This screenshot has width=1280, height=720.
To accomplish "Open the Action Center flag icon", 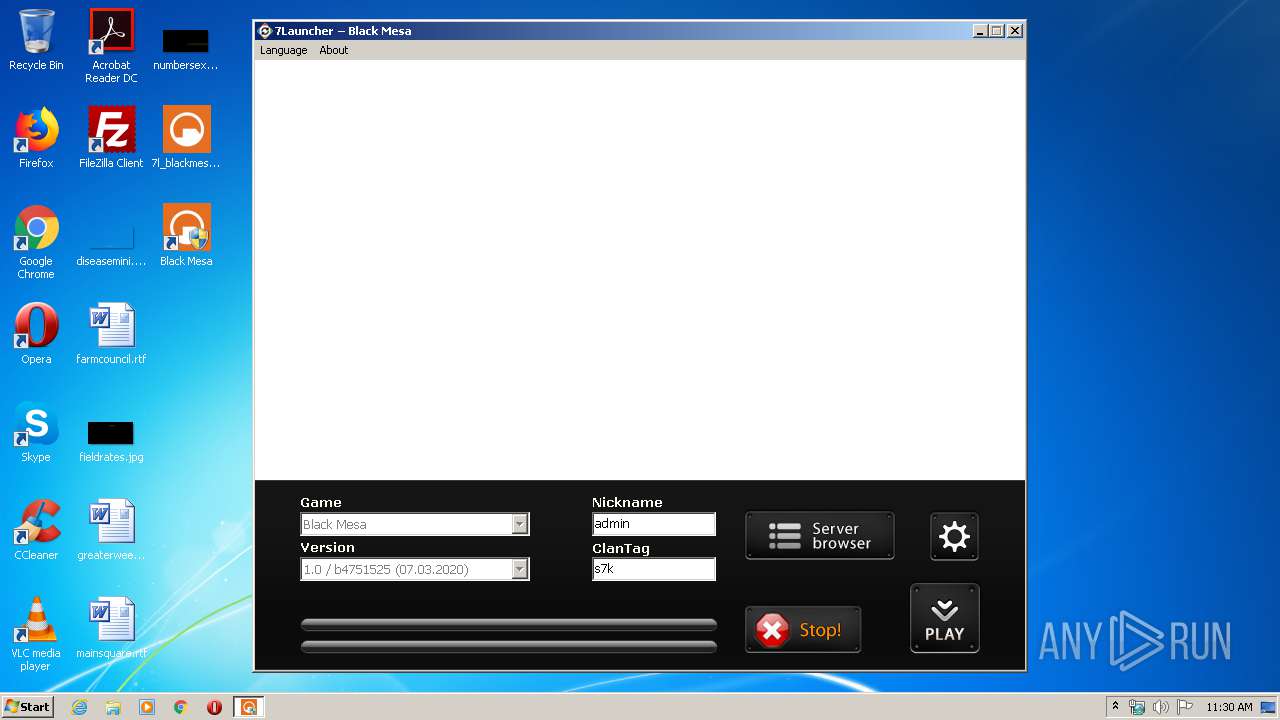I will tap(1184, 706).
